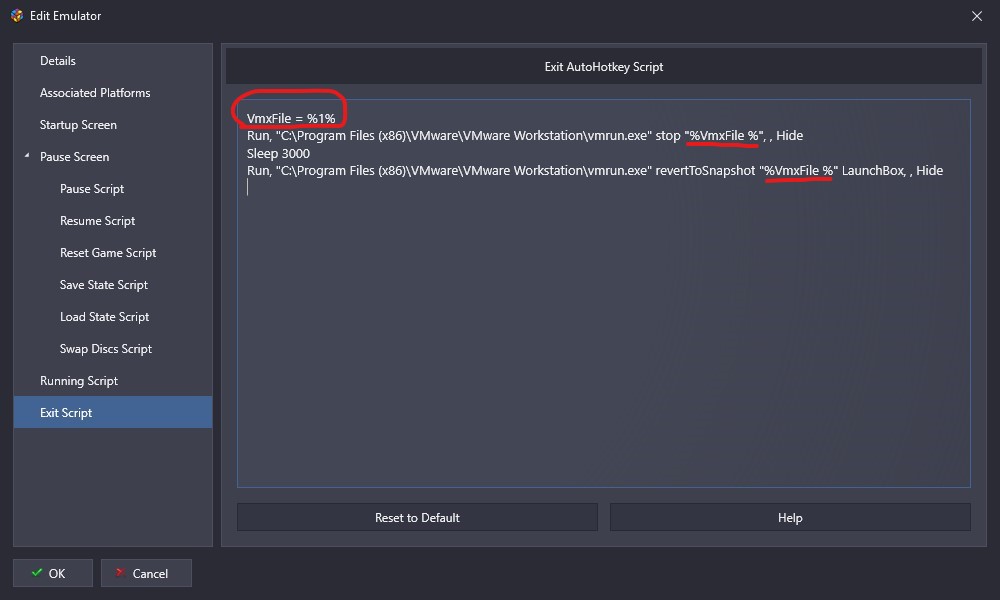Click the 'Sleep 3000' line

tap(278, 154)
